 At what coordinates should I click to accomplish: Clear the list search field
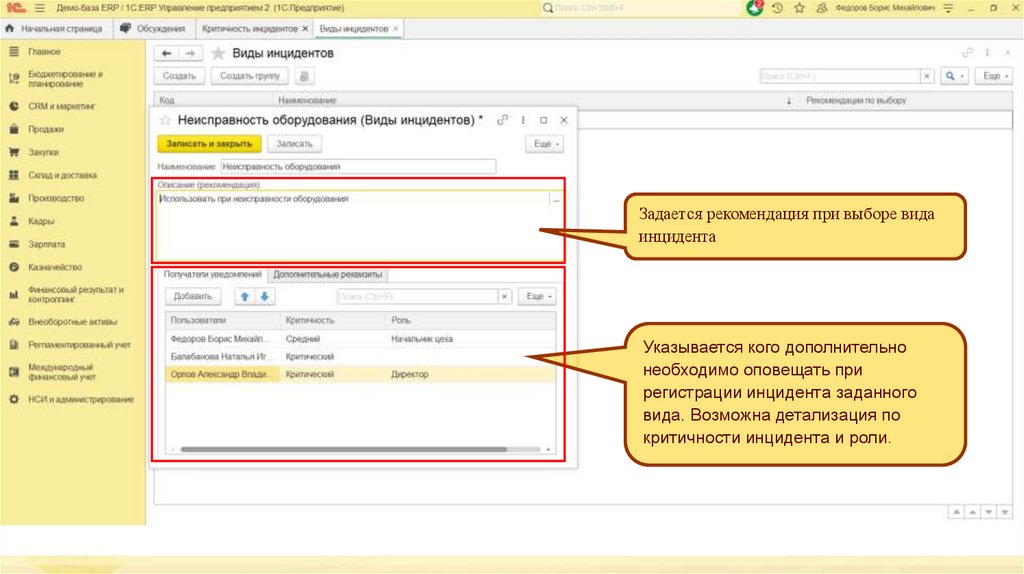[x=927, y=76]
